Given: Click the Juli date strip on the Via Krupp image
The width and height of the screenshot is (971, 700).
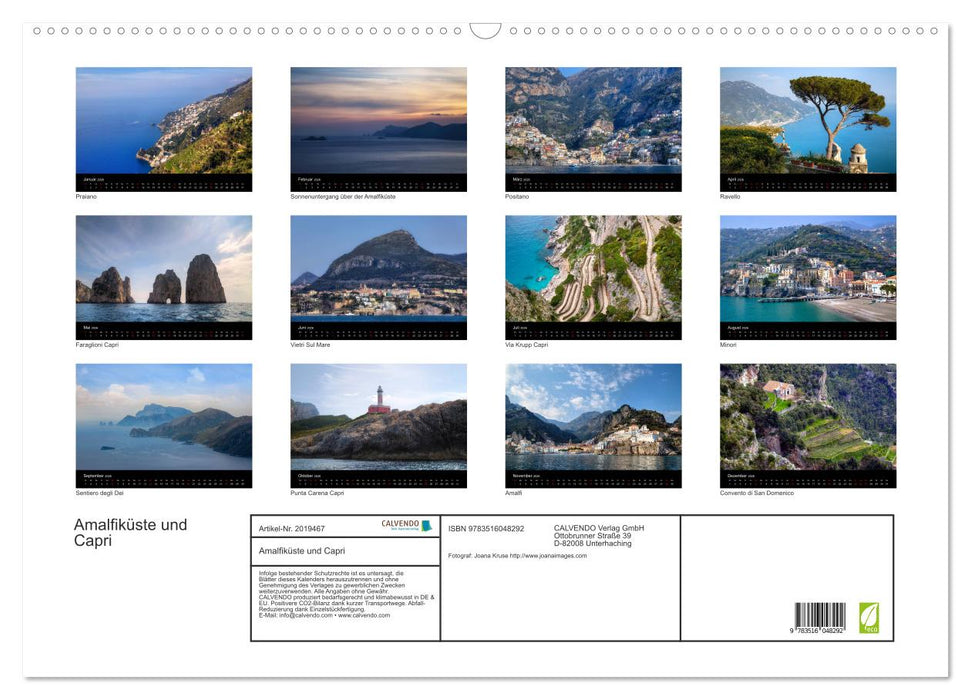Looking at the screenshot, I should (x=593, y=331).
